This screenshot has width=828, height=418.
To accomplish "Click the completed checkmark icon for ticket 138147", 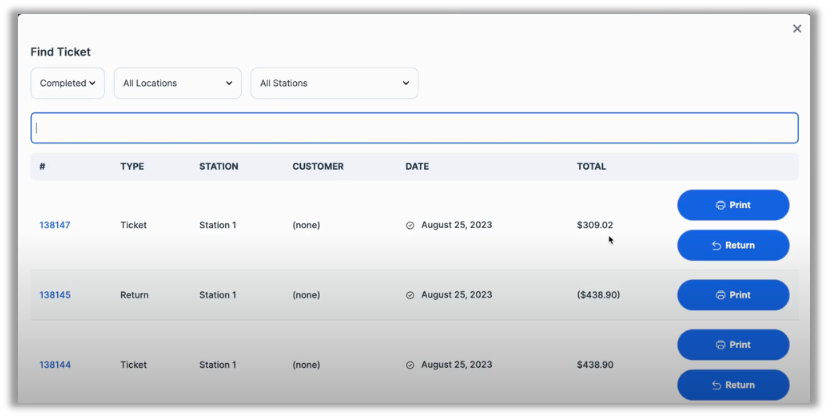I will [410, 225].
